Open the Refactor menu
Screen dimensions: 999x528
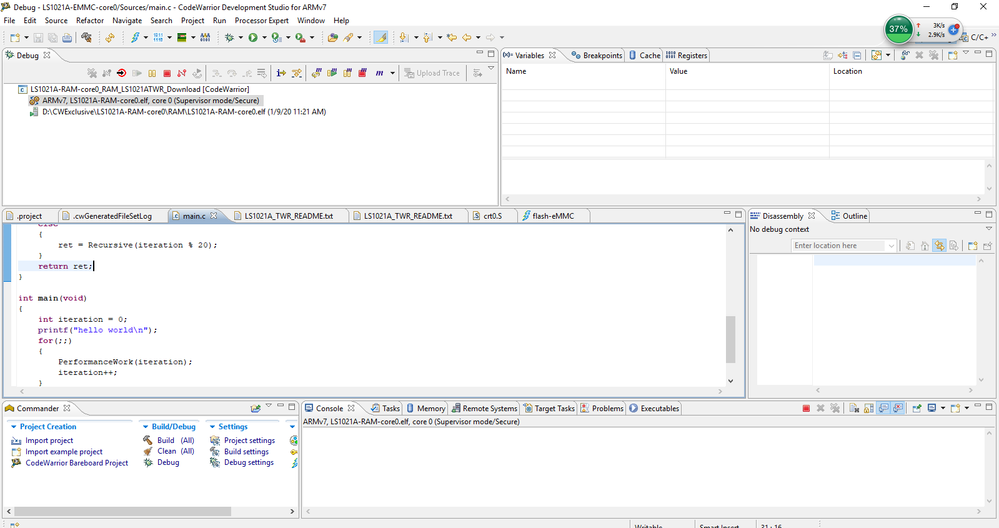90,20
